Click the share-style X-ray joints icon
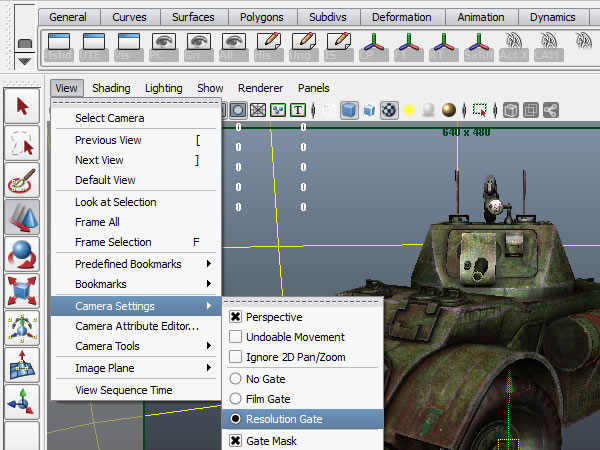Screen dimensions: 600x450 coord(551,111)
